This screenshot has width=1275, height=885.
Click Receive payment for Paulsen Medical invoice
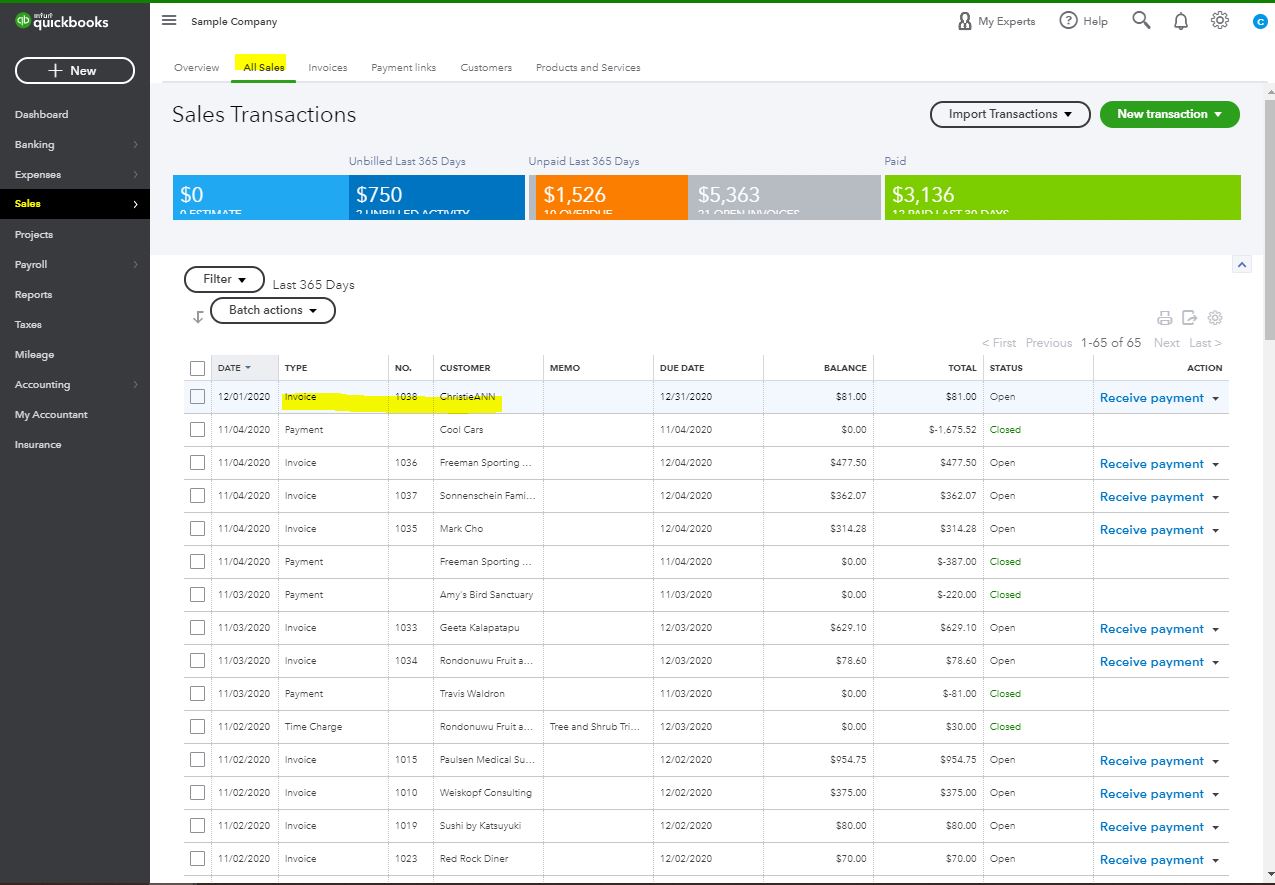pyautogui.click(x=1152, y=761)
